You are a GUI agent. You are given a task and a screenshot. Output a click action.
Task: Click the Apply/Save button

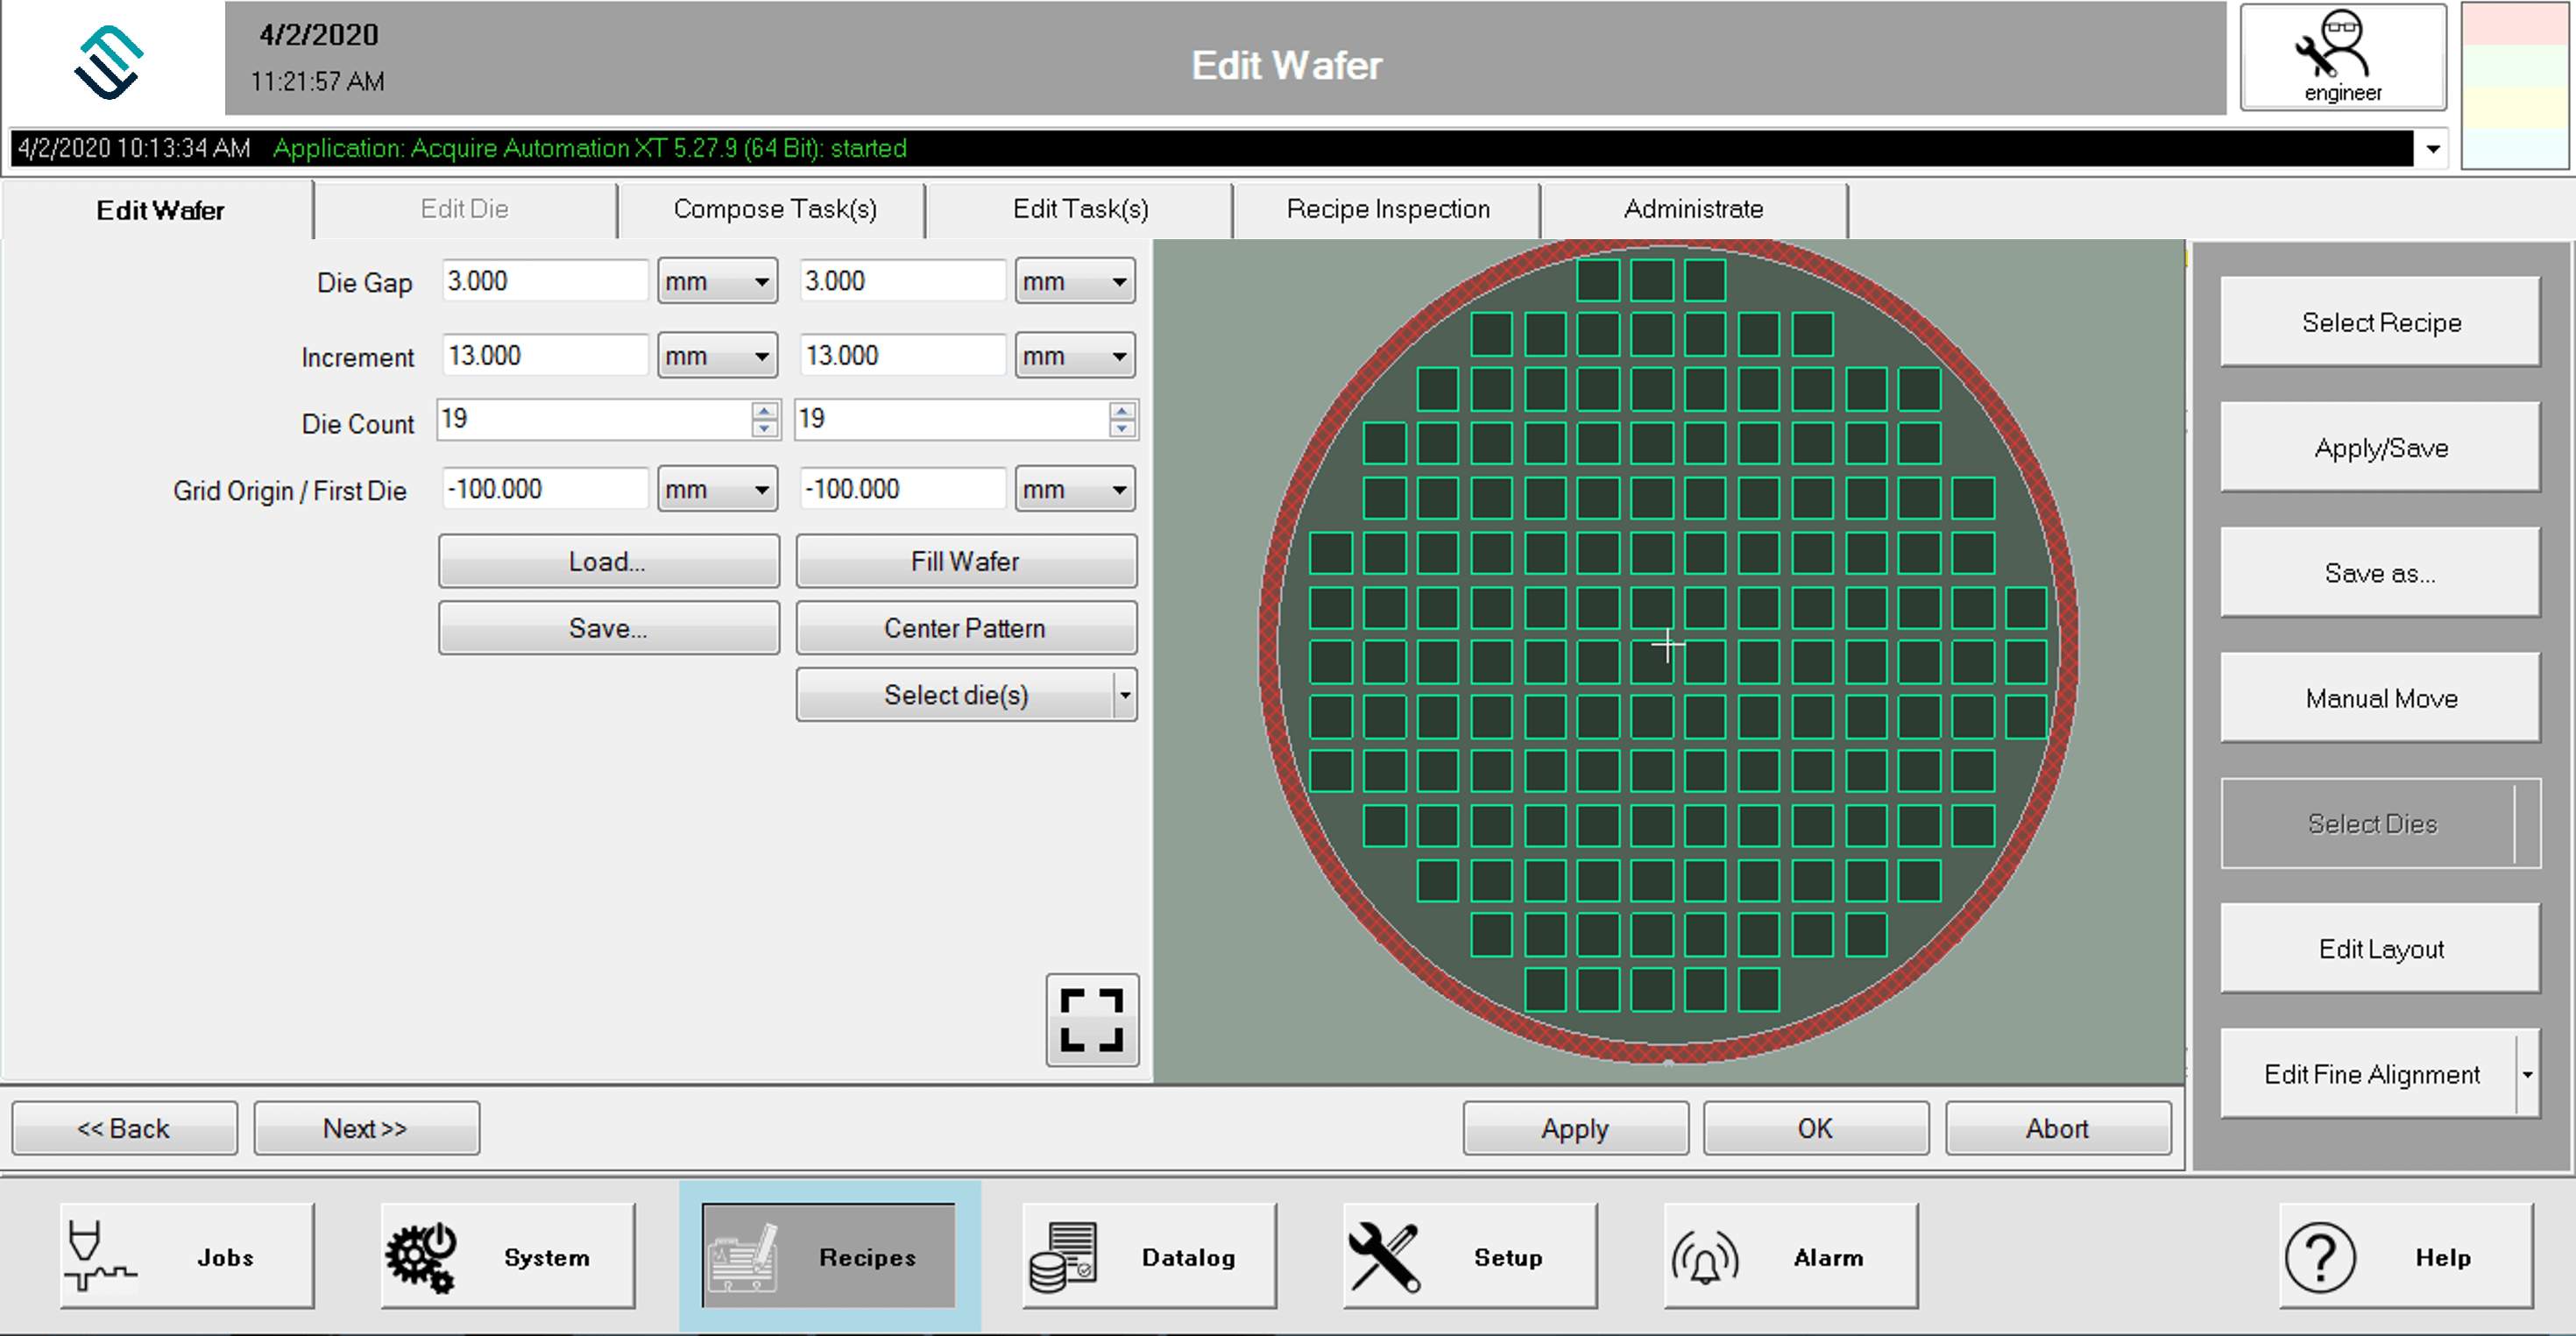[x=2379, y=447]
